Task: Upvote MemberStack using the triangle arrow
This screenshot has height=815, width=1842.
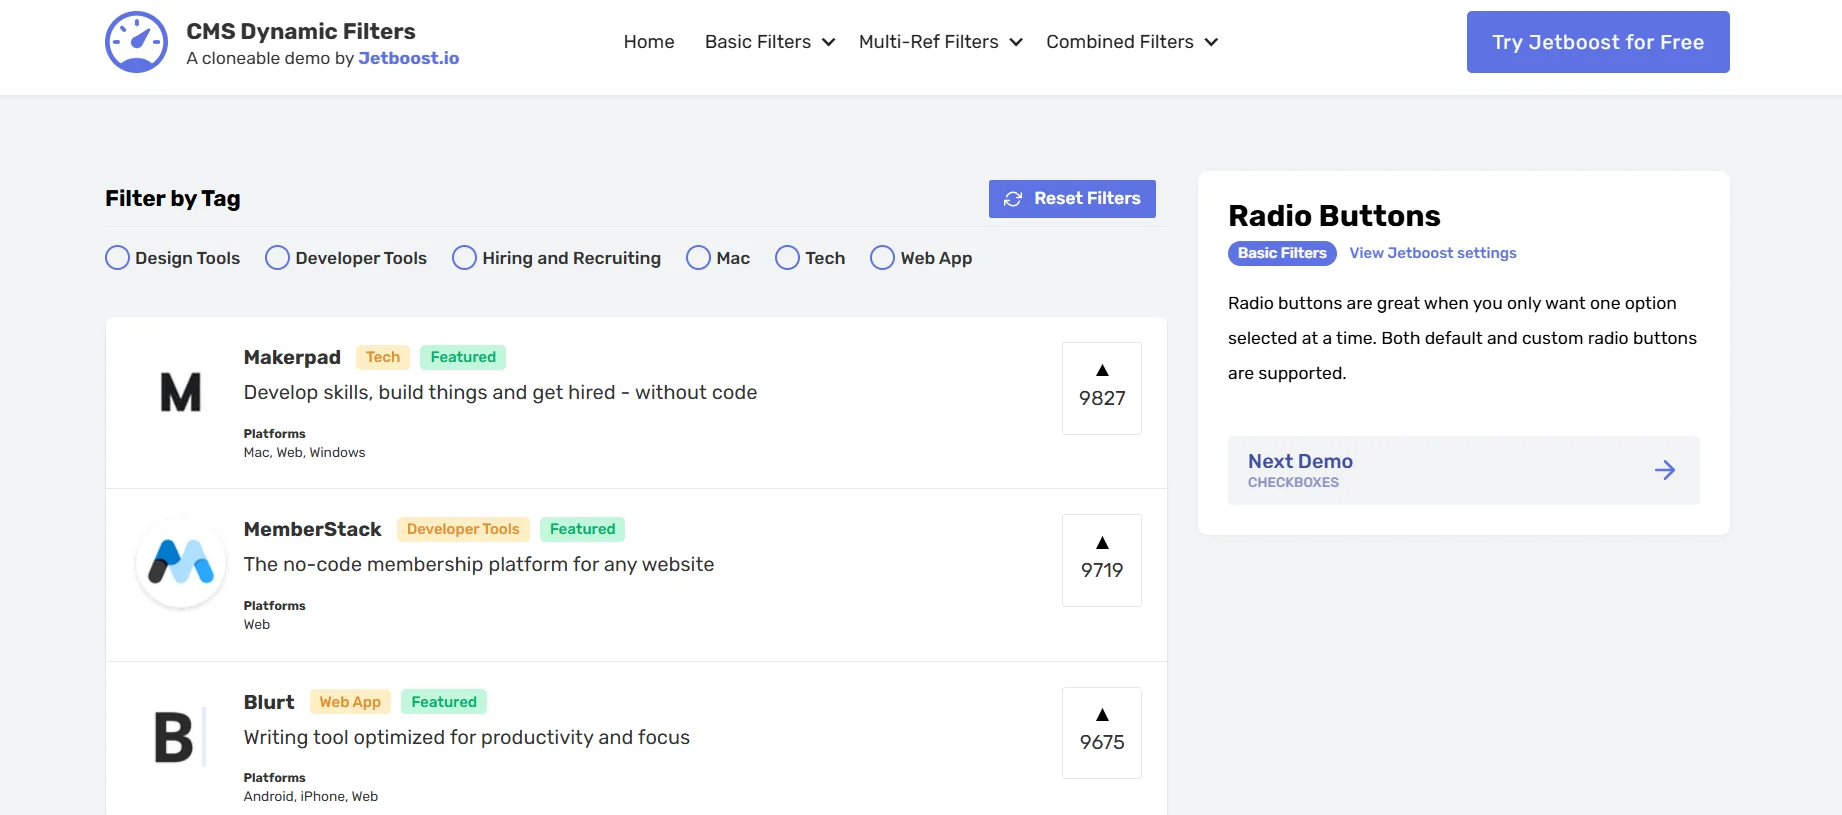Action: tap(1102, 543)
